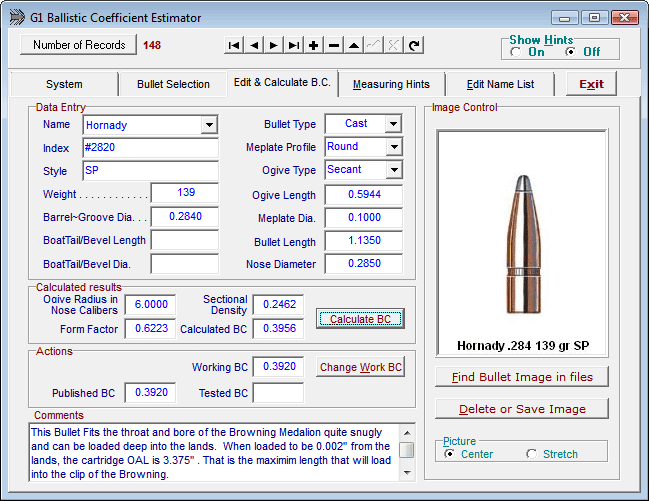Click the comments scrollbar down arrow
Screen dimensions: 649x501
(407, 473)
